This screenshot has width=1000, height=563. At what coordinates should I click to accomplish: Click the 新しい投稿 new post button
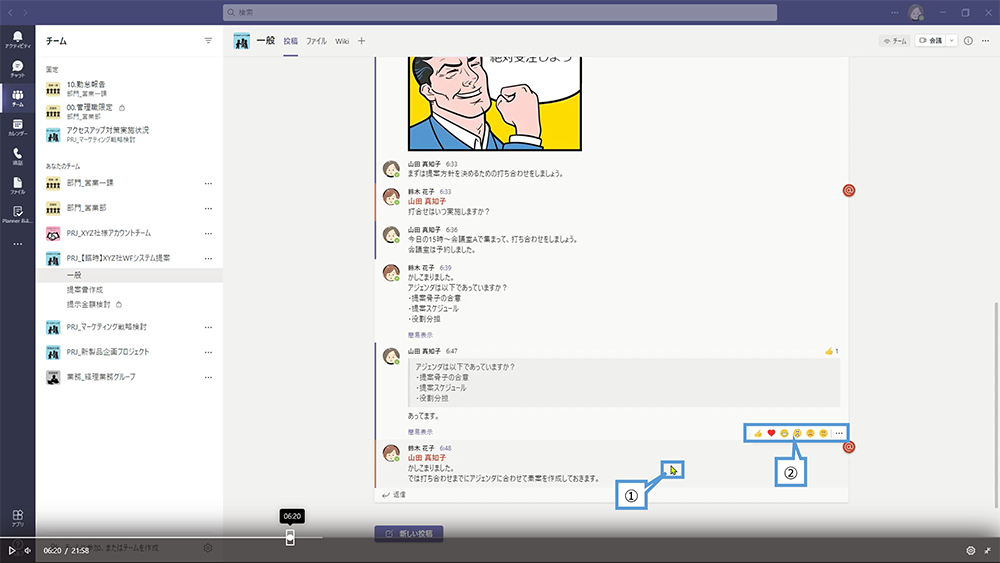(x=409, y=534)
